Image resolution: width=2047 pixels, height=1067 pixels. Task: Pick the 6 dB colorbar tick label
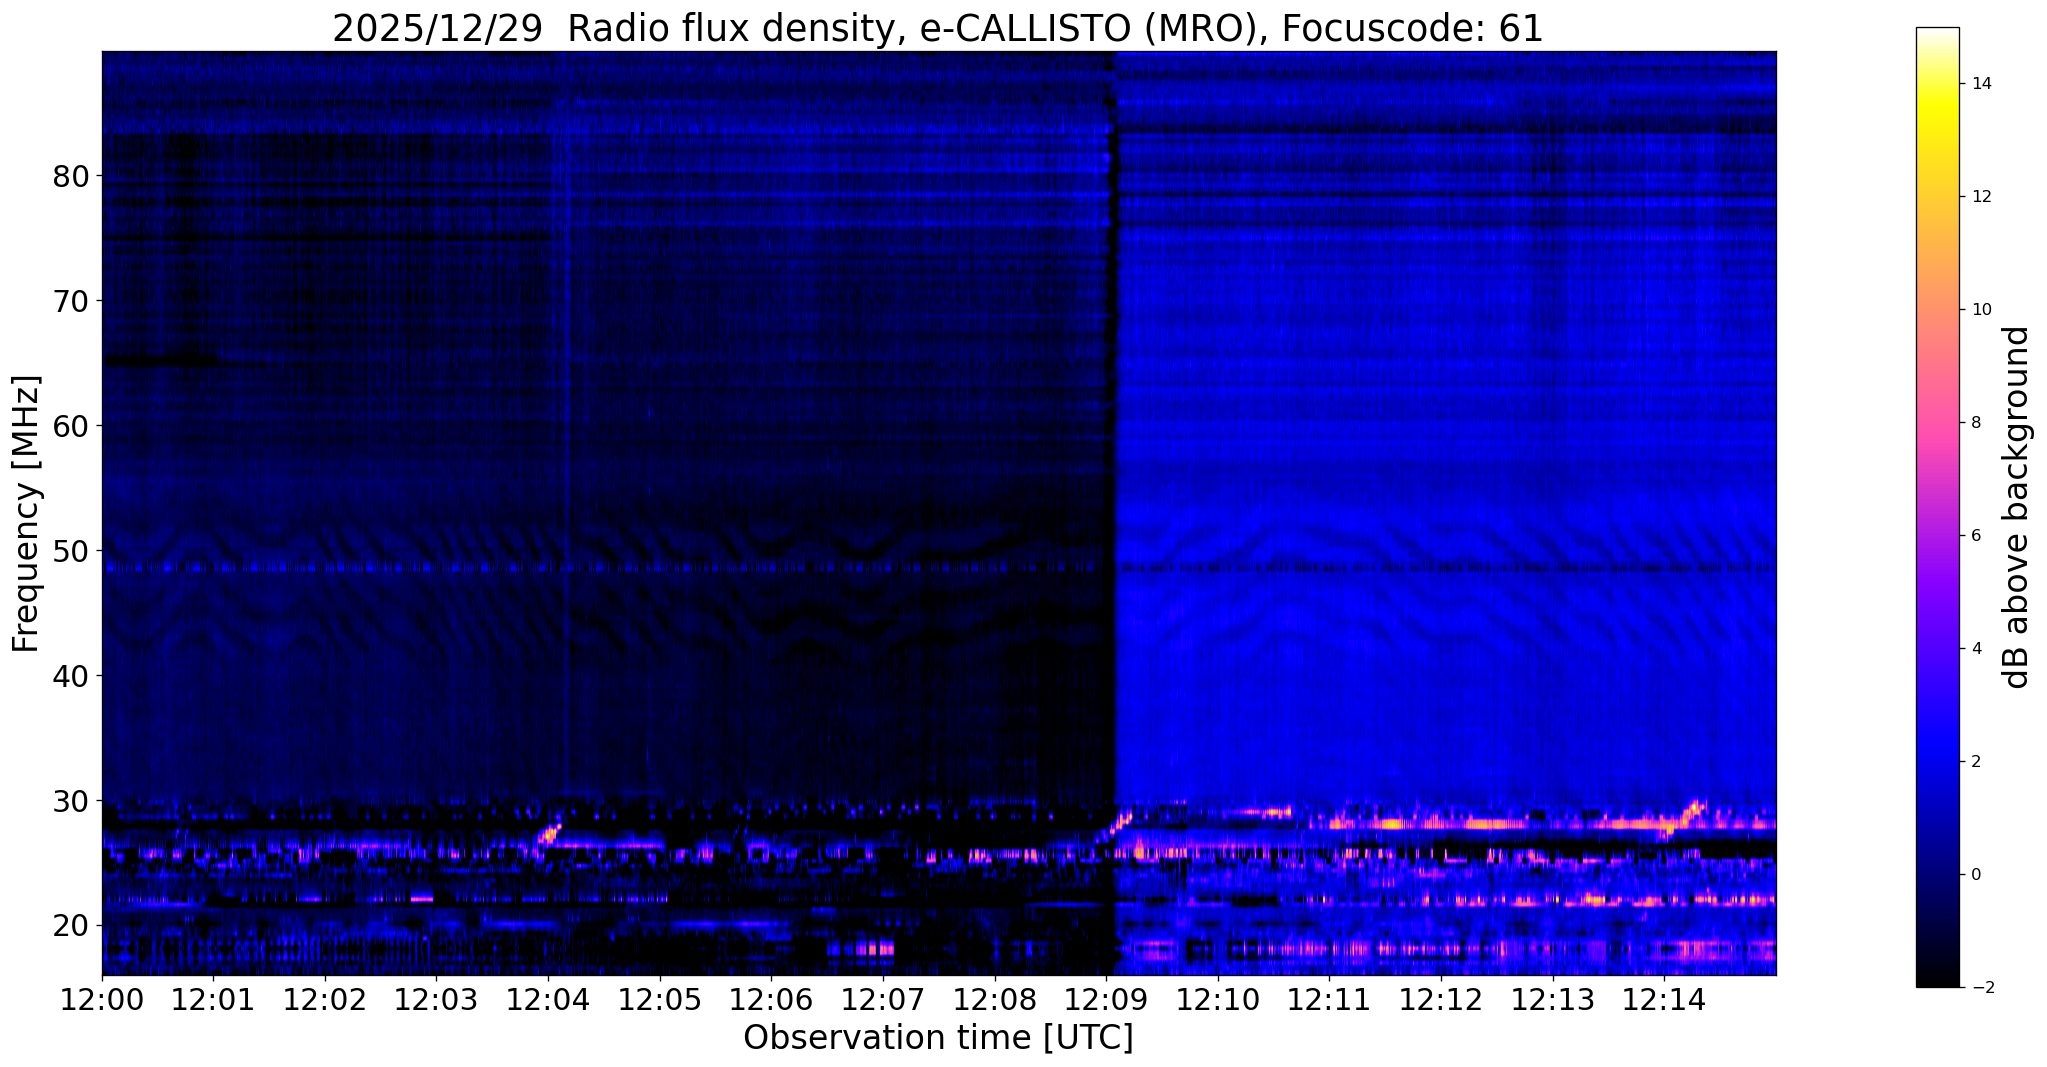[1975, 536]
